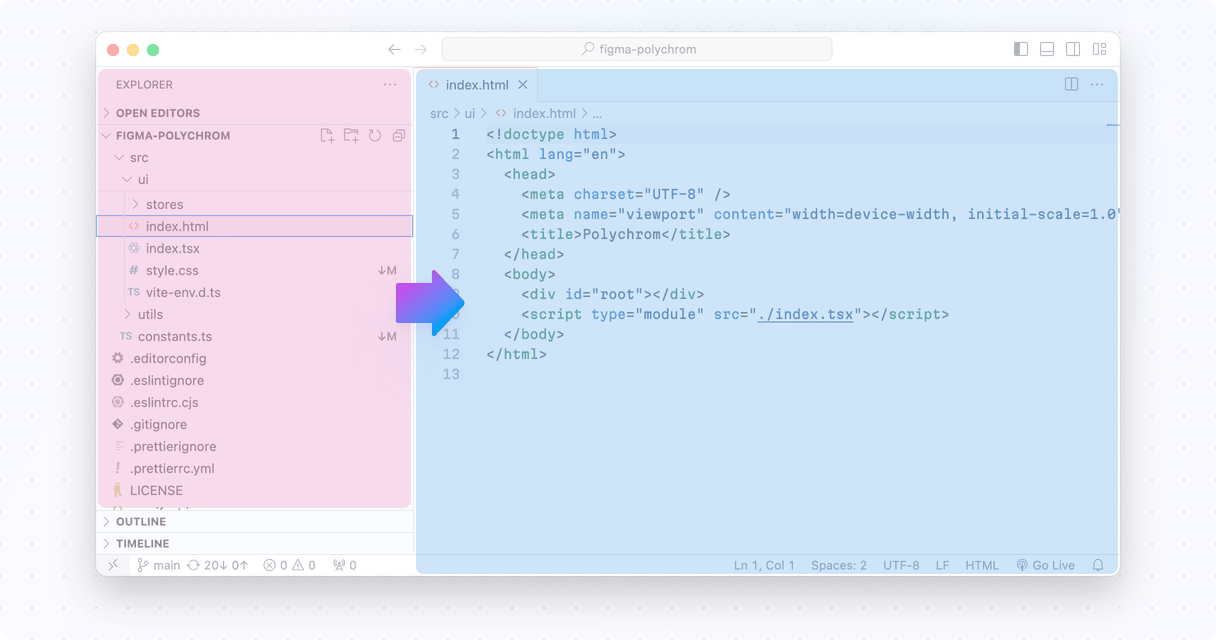Image resolution: width=1216 pixels, height=640 pixels.
Task: Open notifications bell in status bar
Action: coord(1098,565)
